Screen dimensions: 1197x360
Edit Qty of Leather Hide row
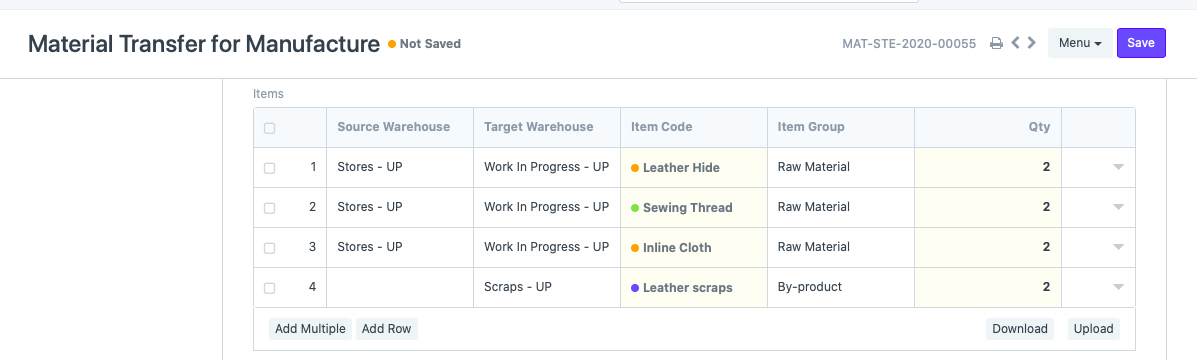(988, 168)
